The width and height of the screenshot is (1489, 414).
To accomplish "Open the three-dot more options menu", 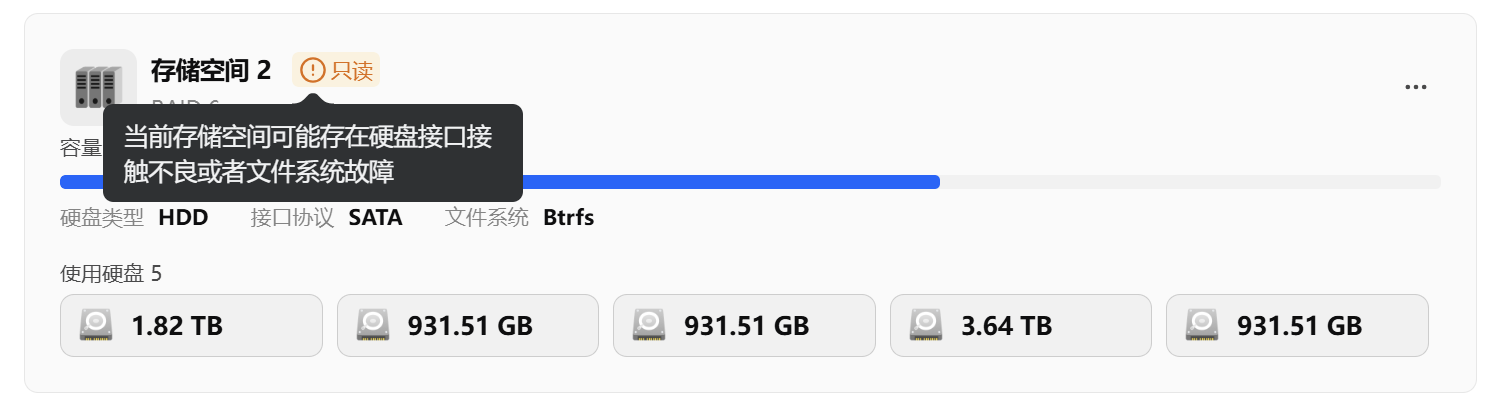I will 1415,87.
